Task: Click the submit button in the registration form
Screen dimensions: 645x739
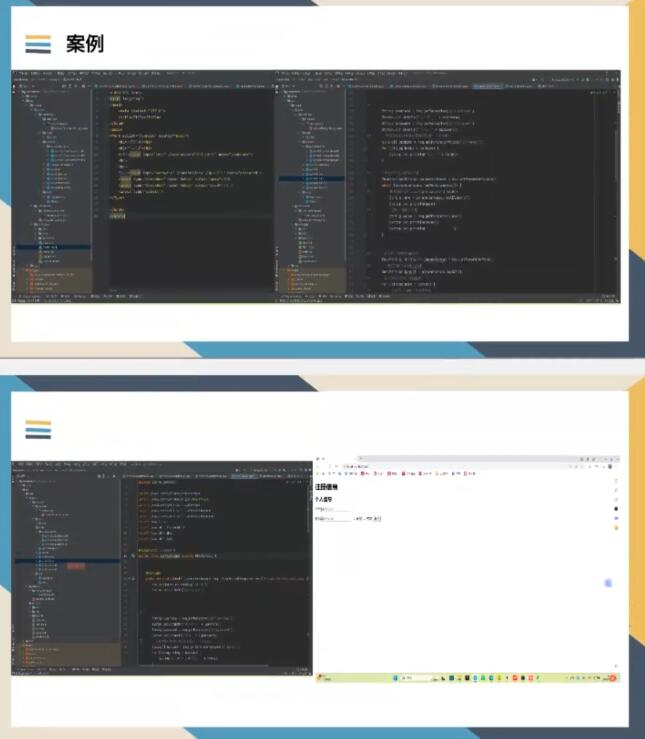Action: pyautogui.click(x=378, y=519)
